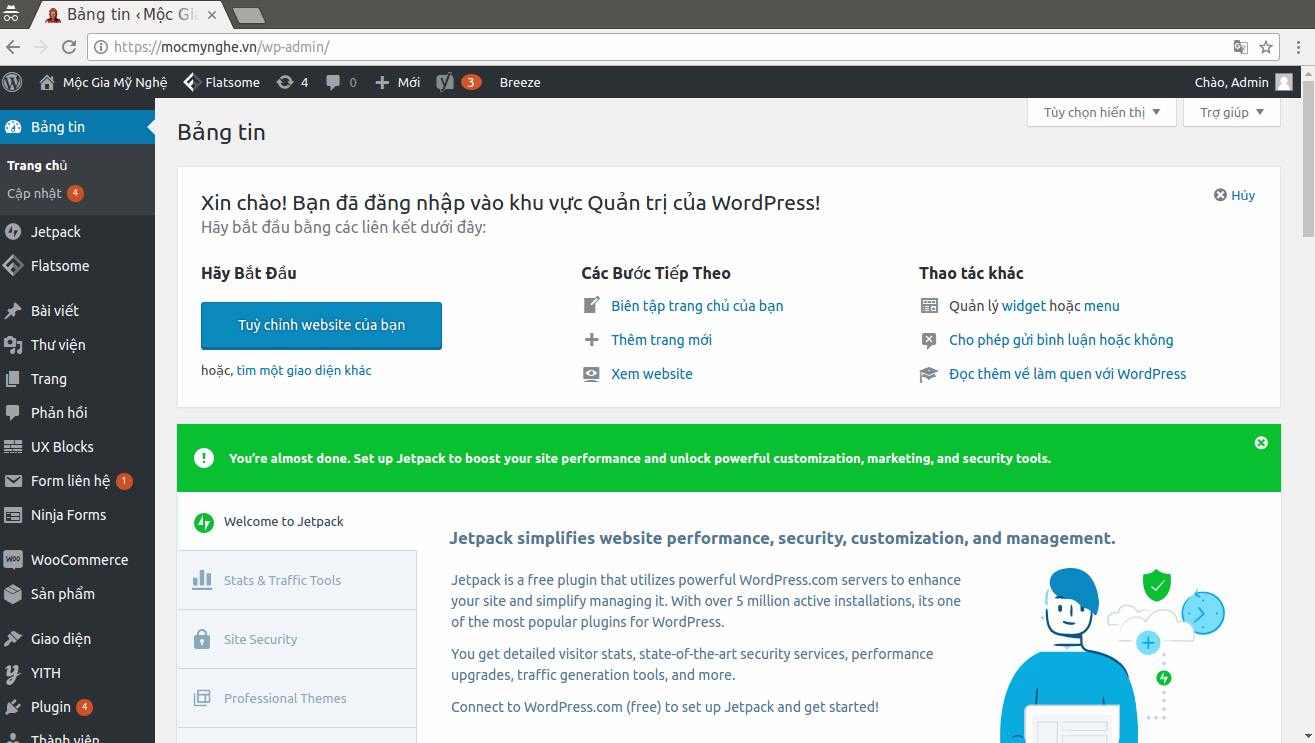Click the vertical page scrollbar
Viewport: 1315px width, 743px height.
[1307, 160]
